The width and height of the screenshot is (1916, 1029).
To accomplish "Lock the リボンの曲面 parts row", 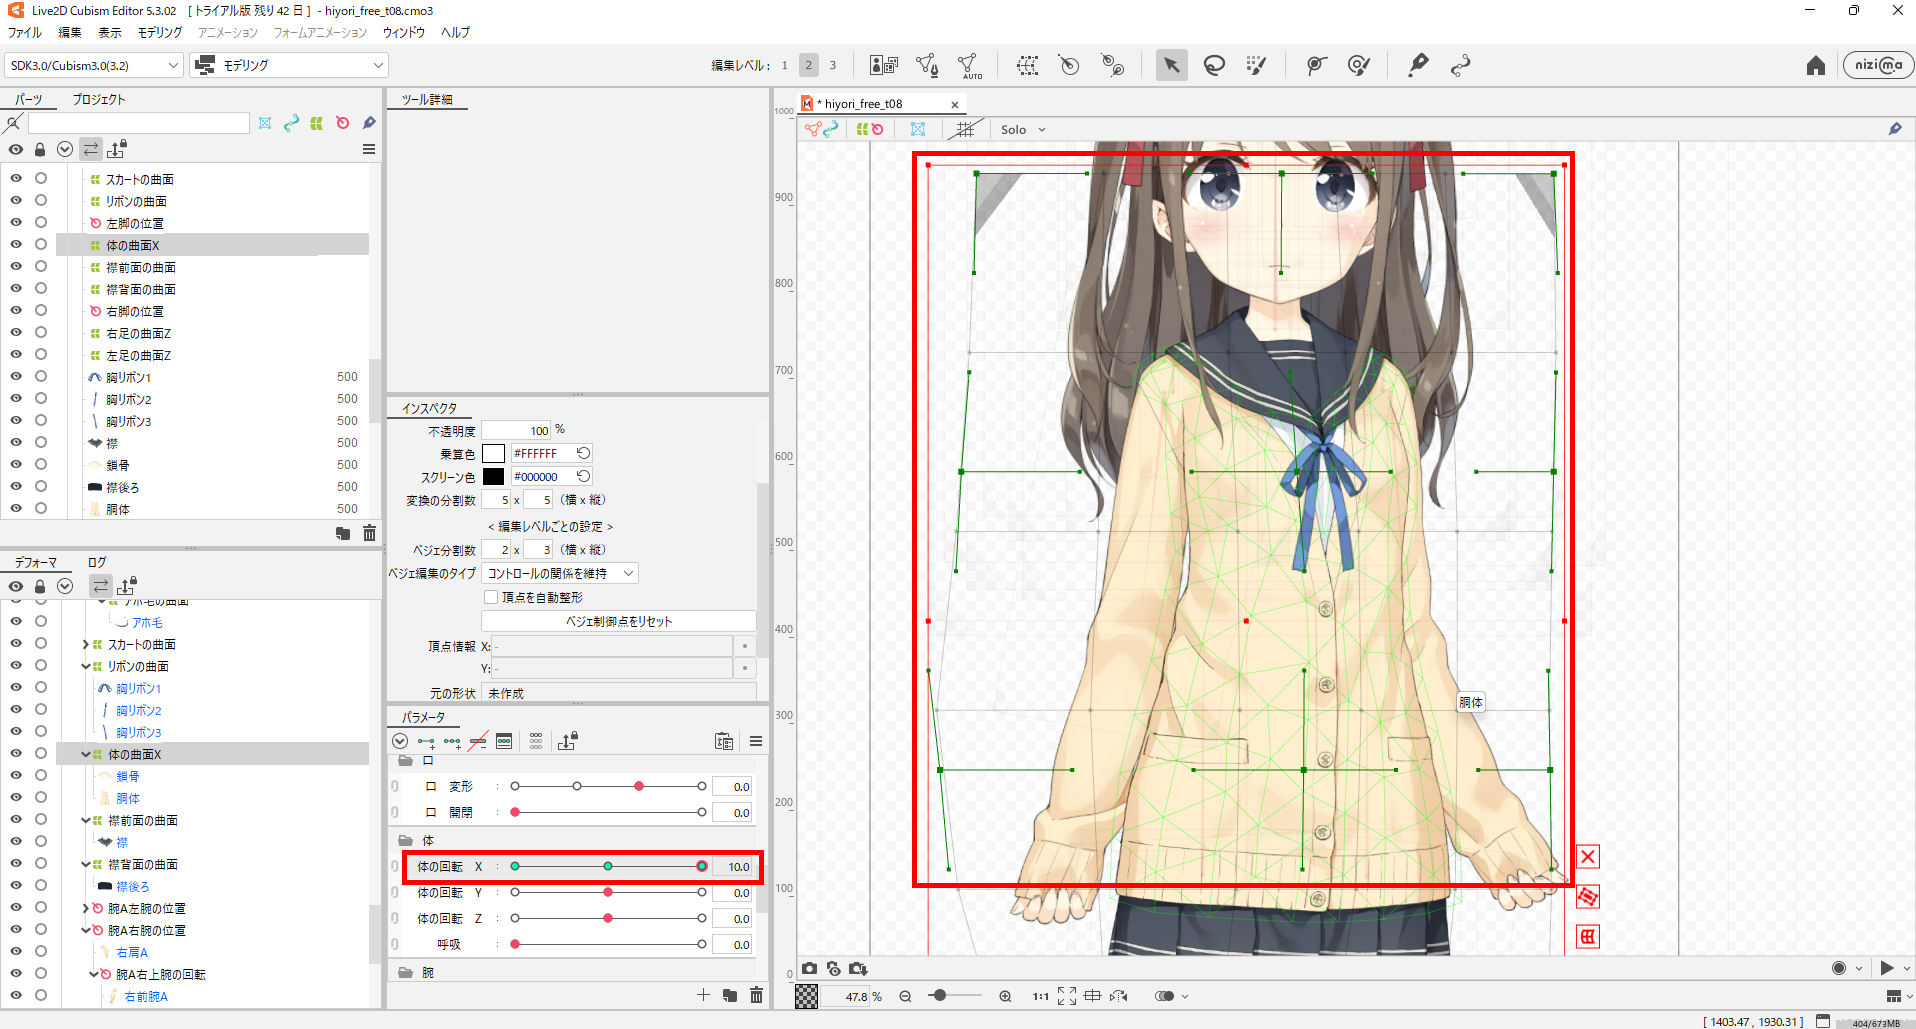I will [x=41, y=200].
